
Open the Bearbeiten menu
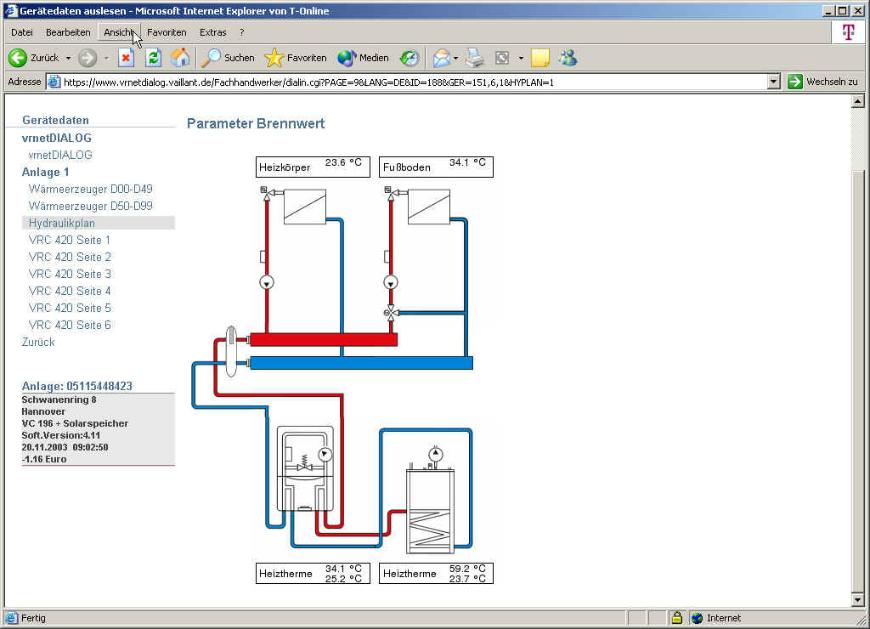(x=68, y=33)
